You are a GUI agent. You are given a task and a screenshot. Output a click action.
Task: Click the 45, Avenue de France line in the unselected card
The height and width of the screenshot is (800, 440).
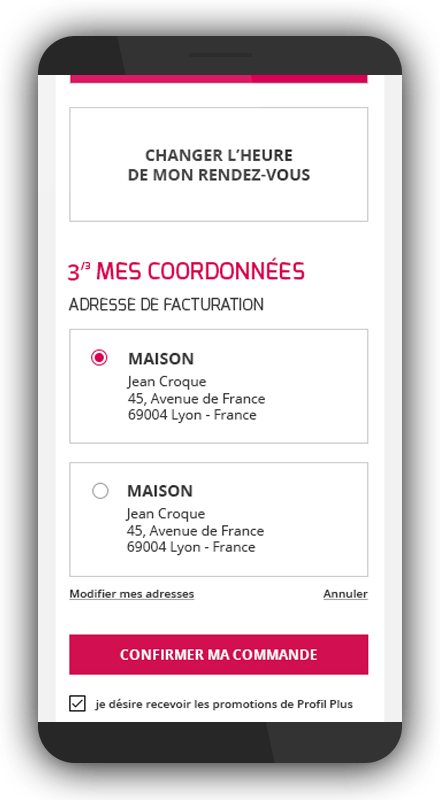pyautogui.click(x=195, y=531)
